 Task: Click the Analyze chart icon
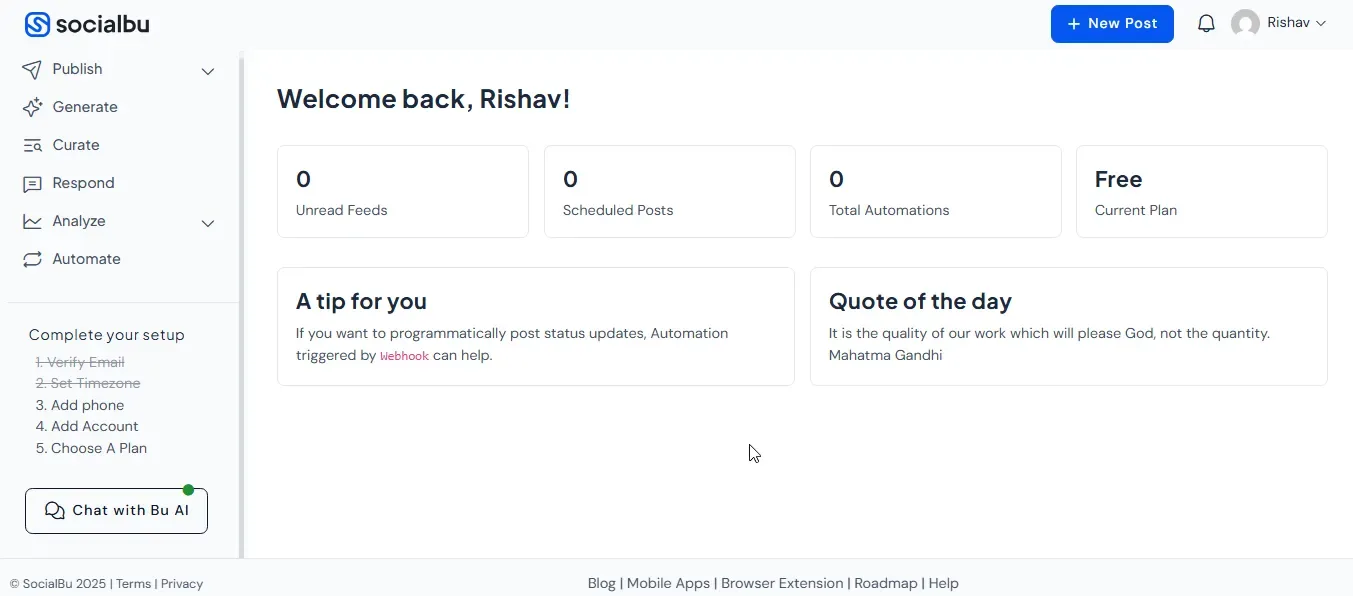pos(32,221)
